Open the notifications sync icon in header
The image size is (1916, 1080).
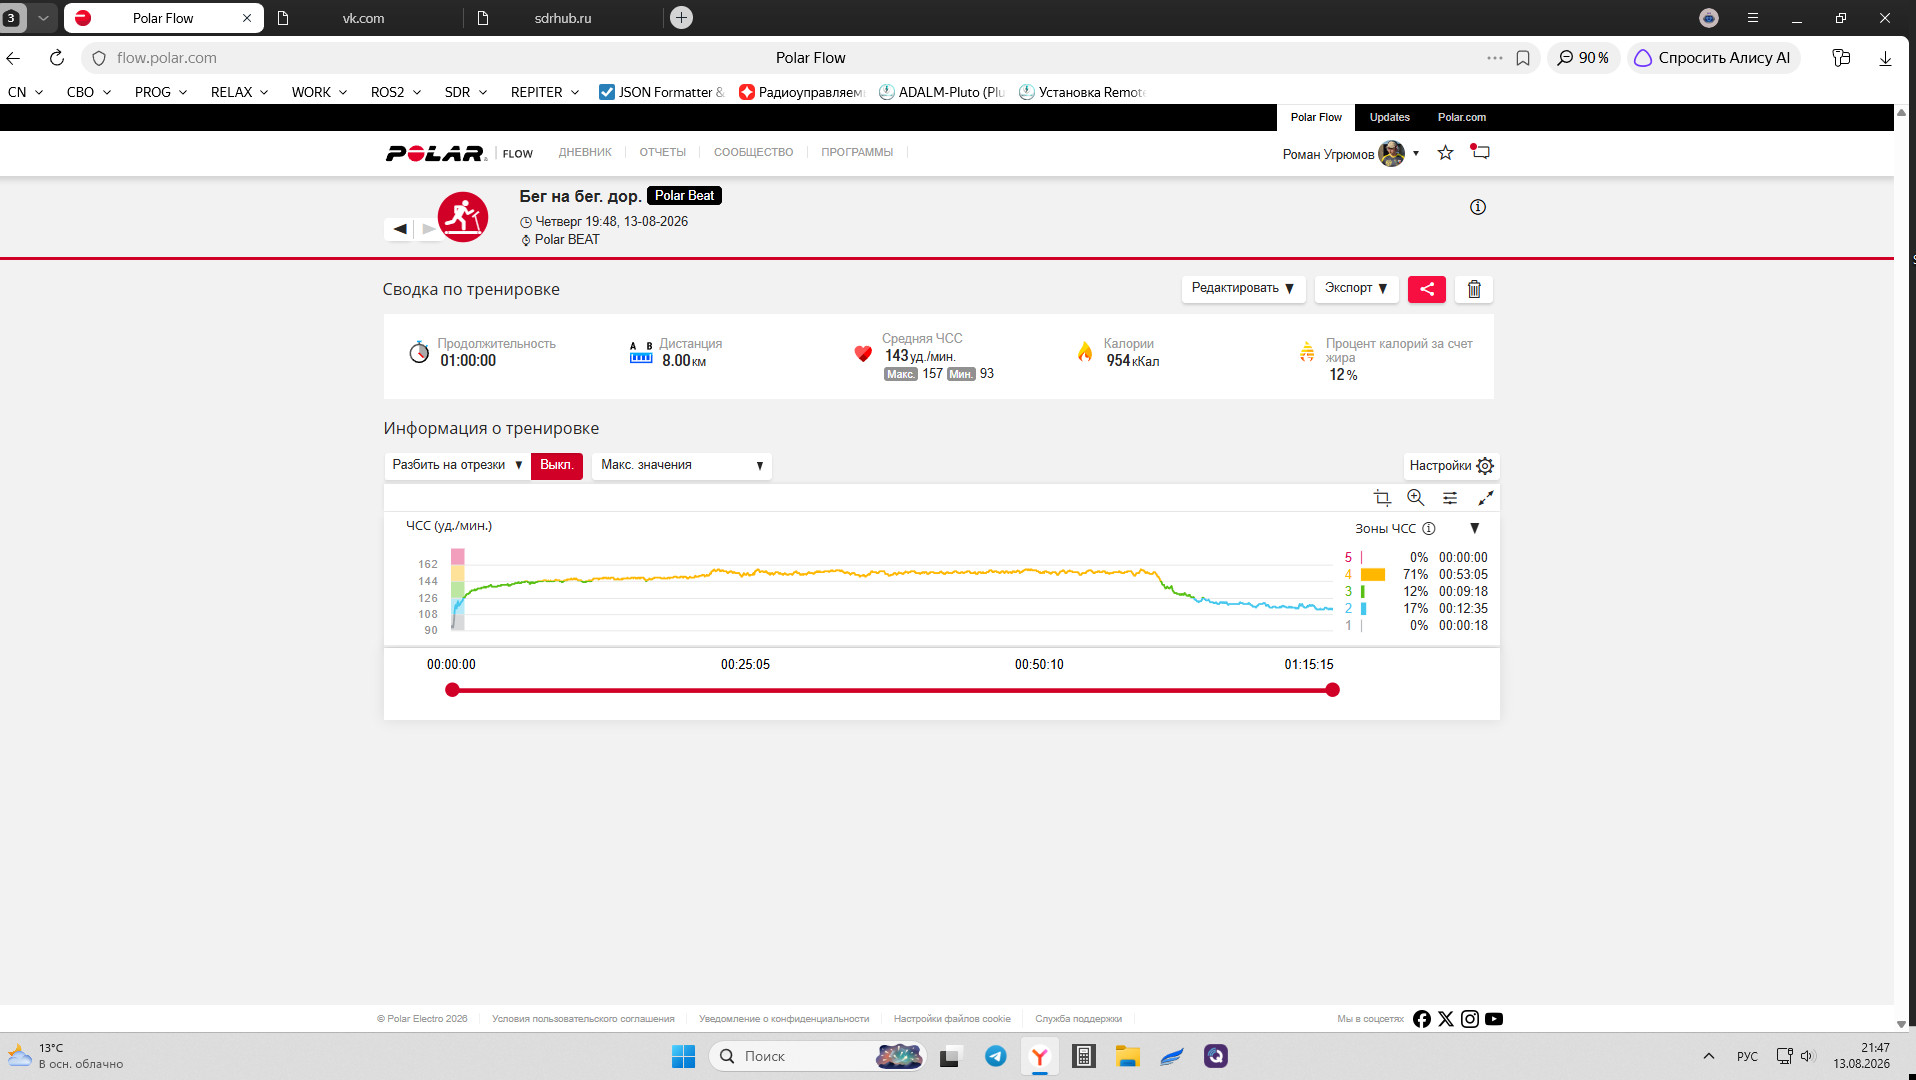[1480, 152]
